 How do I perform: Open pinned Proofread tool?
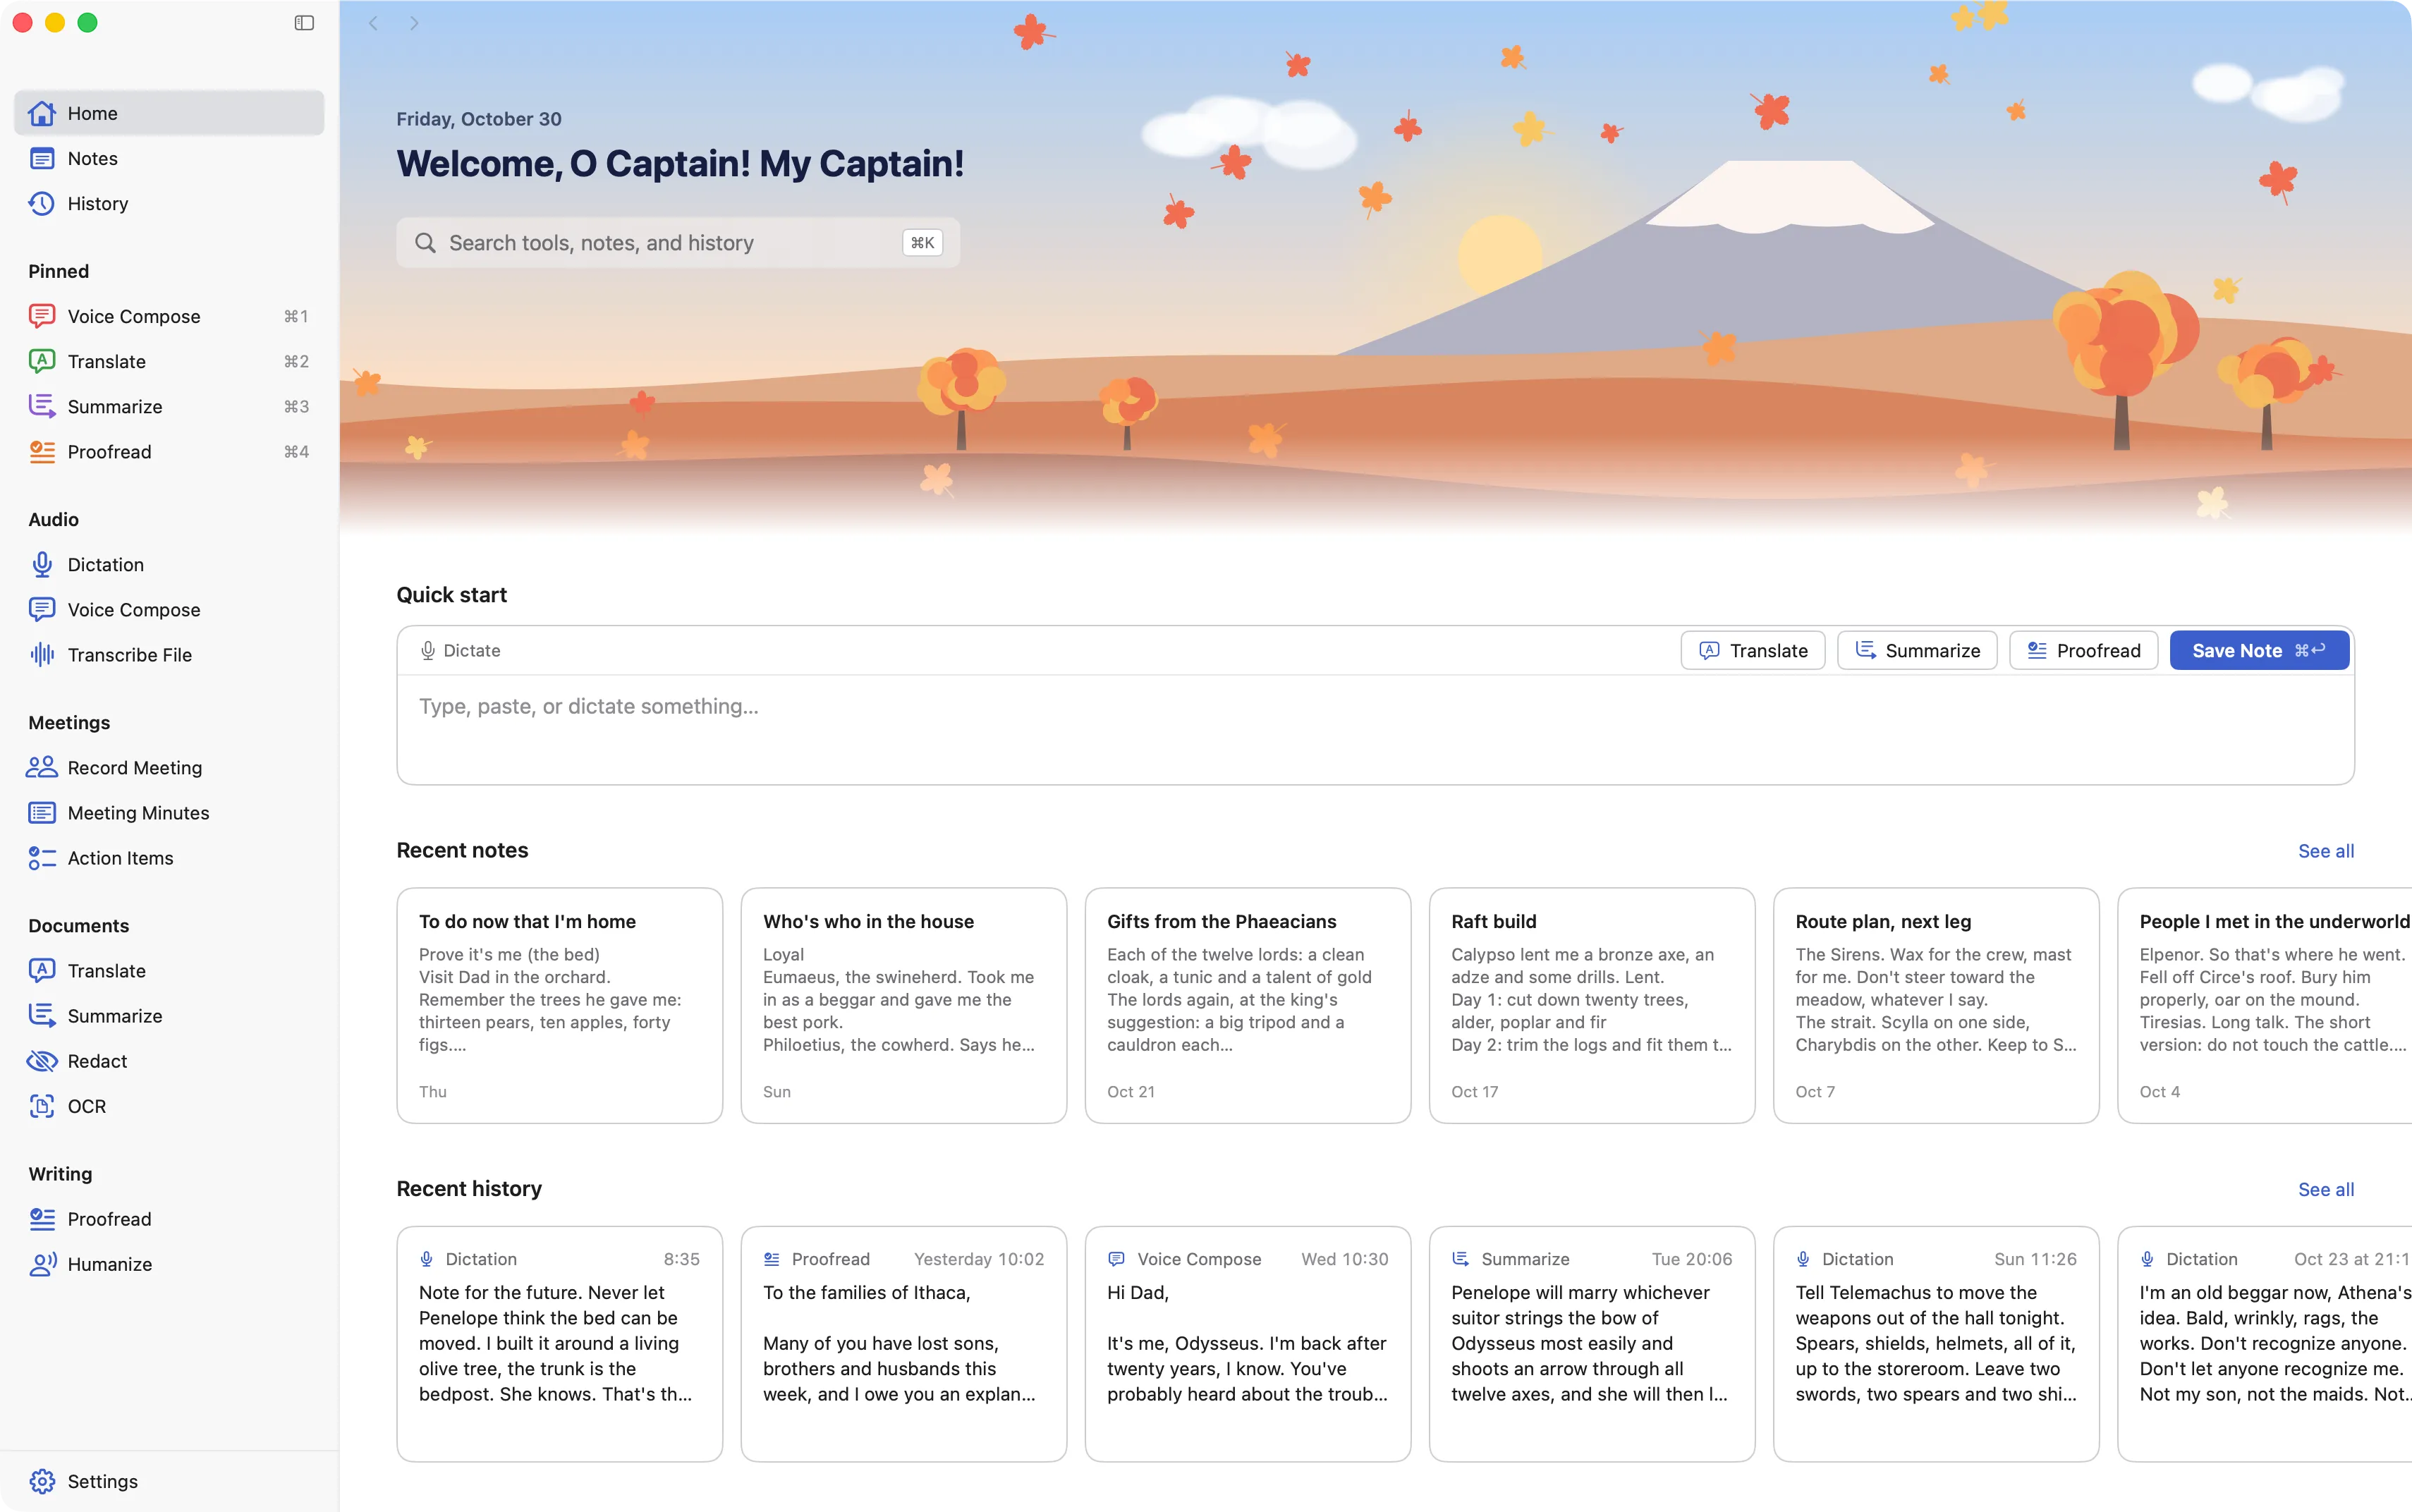pyautogui.click(x=169, y=451)
